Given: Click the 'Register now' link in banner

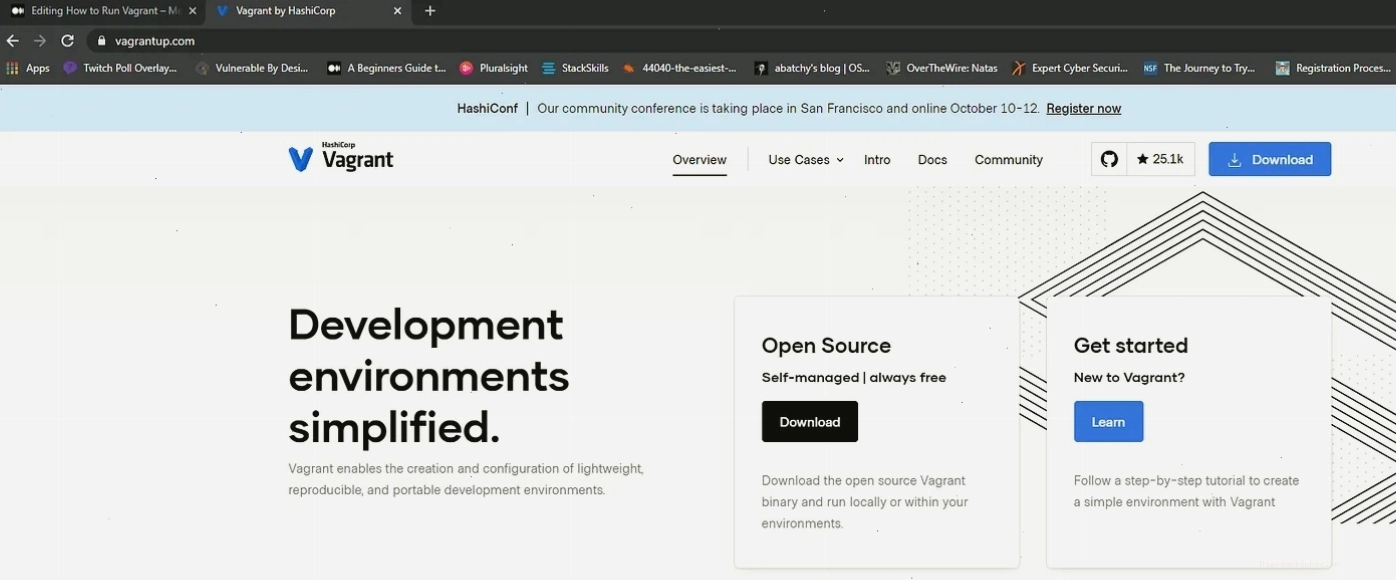Looking at the screenshot, I should tap(1083, 108).
